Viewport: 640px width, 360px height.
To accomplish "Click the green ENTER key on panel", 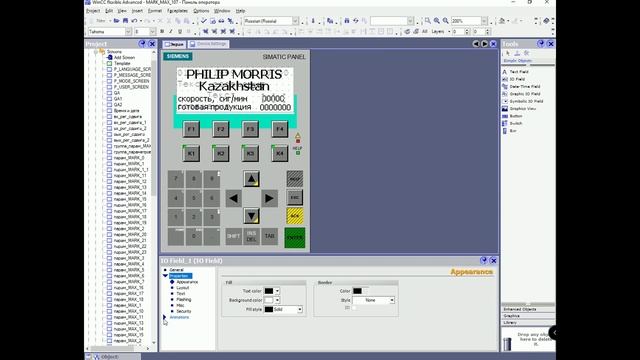I will point(295,238).
